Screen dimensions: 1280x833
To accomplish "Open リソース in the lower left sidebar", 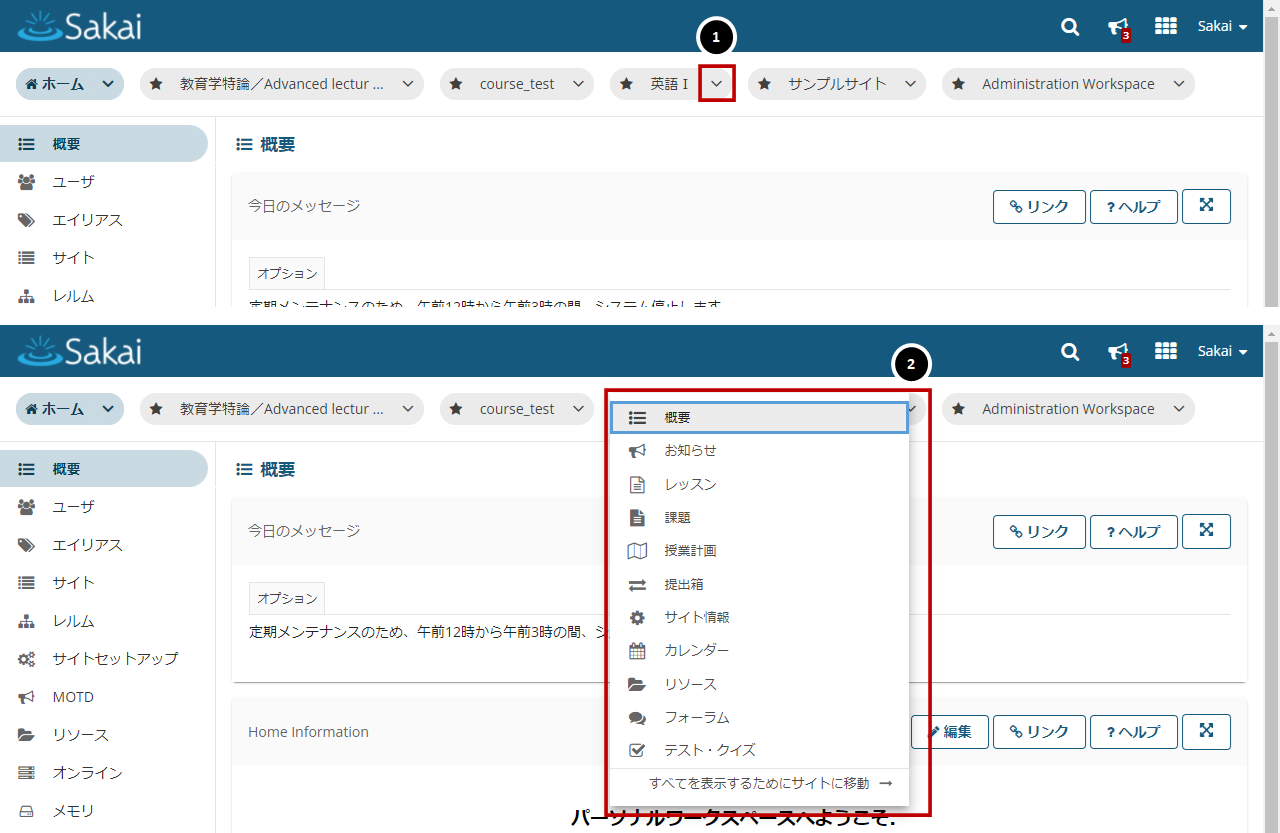I will coord(104,735).
